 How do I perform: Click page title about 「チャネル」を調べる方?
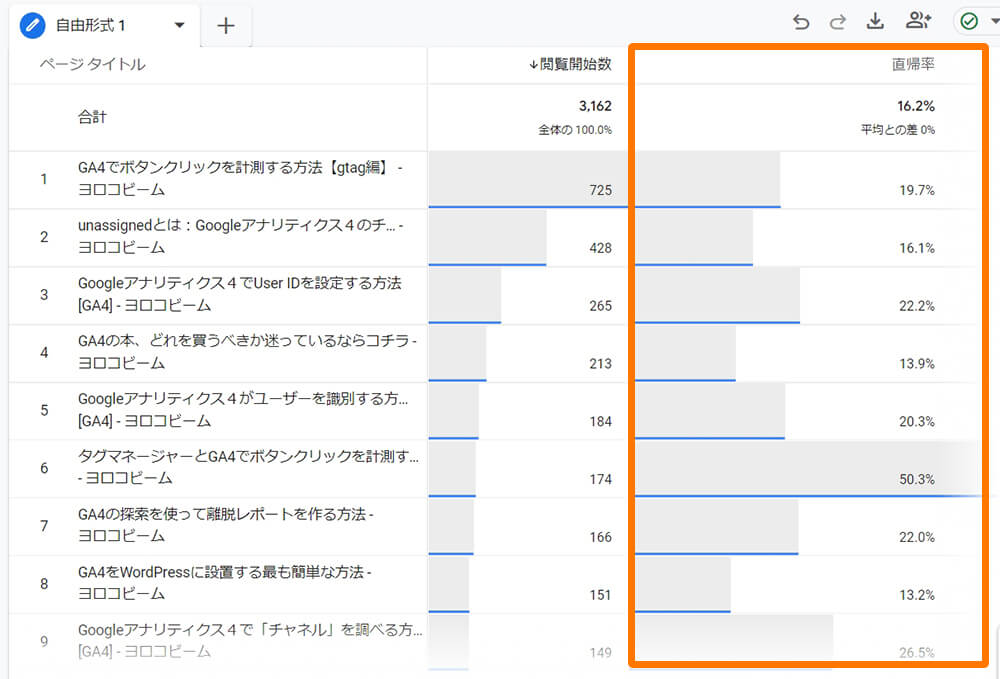click(250, 641)
